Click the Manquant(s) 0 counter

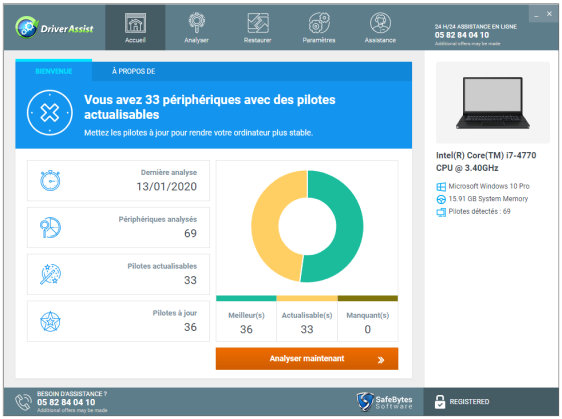coord(367,322)
